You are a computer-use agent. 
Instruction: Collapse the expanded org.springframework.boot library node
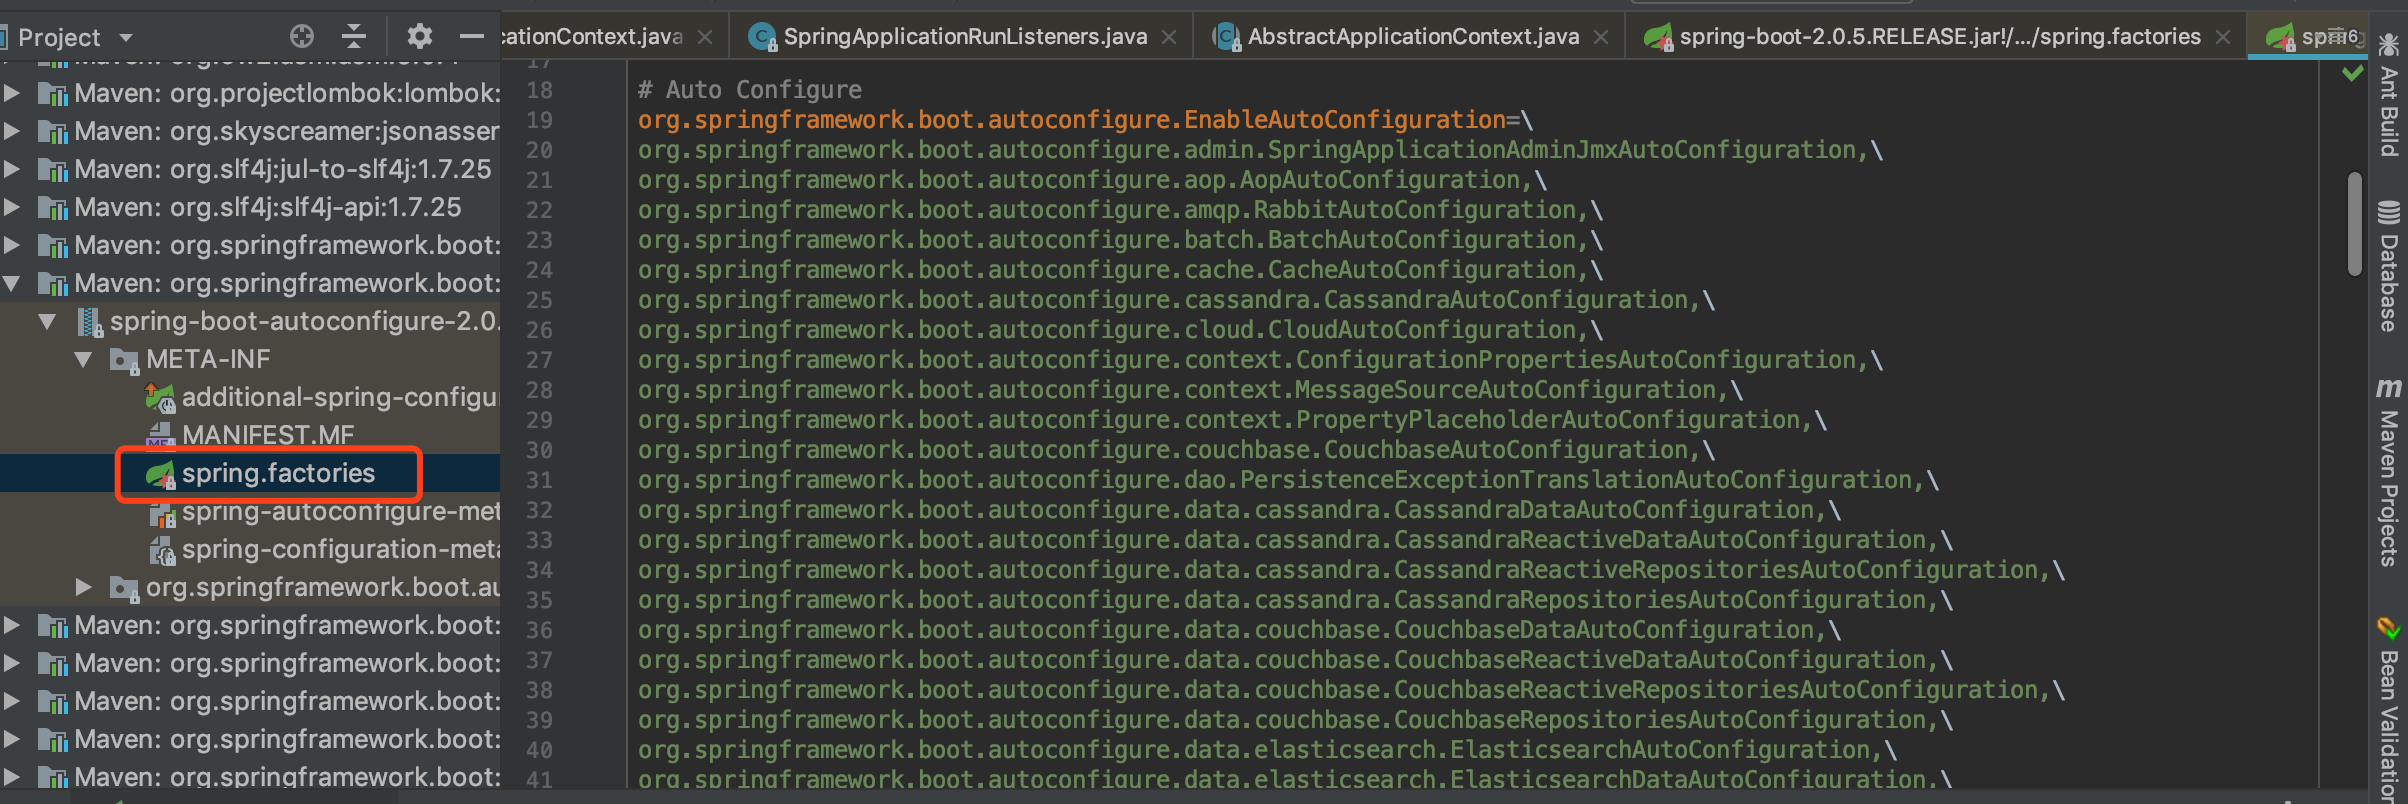click(12, 284)
